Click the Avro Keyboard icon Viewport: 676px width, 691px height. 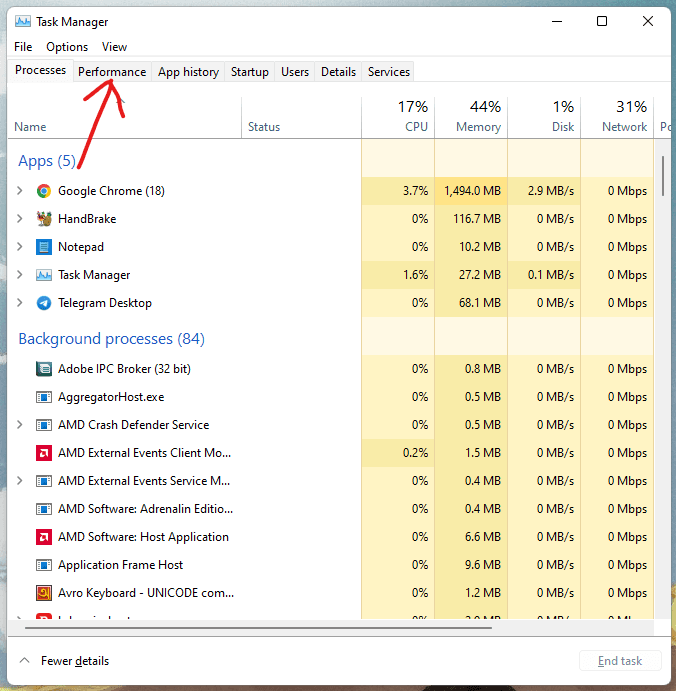click(44, 593)
